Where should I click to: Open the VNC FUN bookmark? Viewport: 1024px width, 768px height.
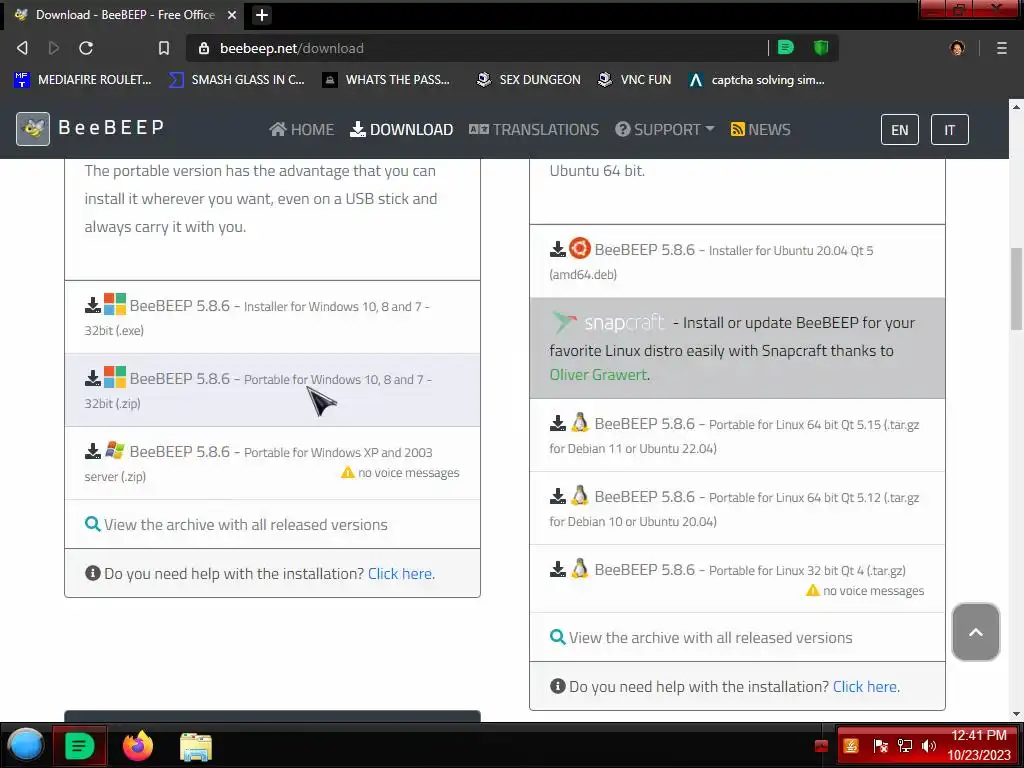(635, 80)
